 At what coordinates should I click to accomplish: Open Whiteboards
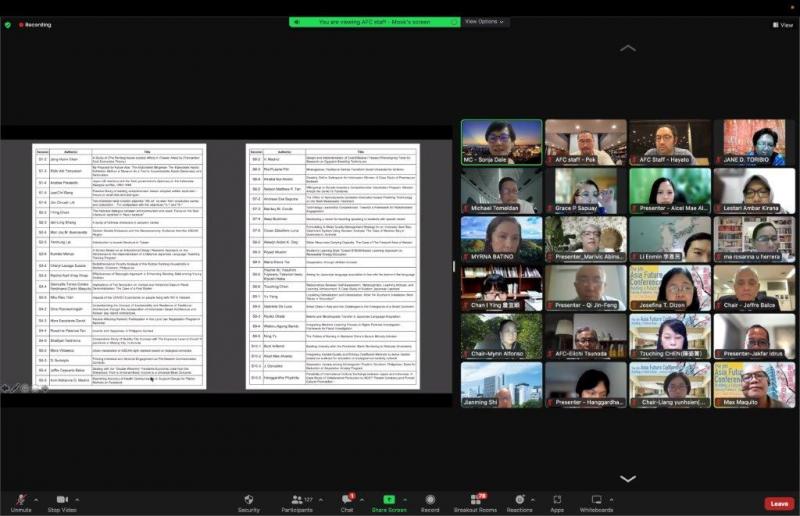tap(596, 501)
